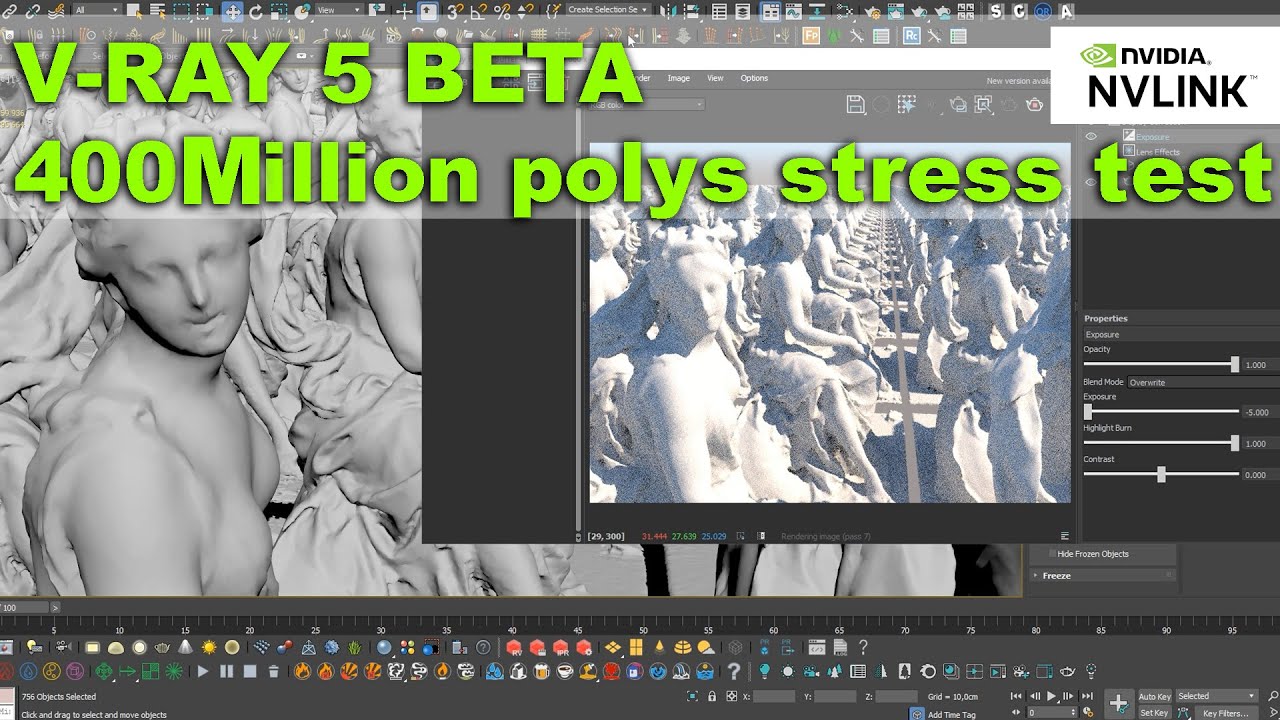Click the Highlight Burn slider handle
1280x720 pixels.
[x=1234, y=443]
